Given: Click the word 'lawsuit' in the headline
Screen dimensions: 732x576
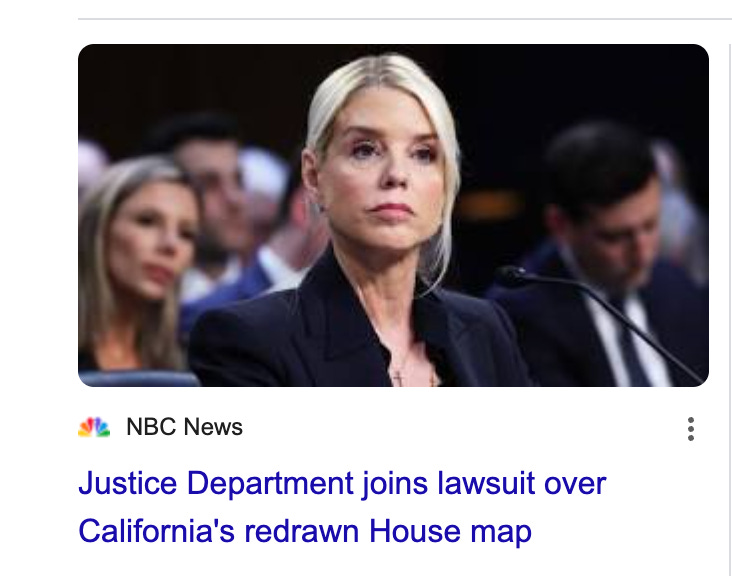Looking at the screenshot, I should tap(486, 483).
